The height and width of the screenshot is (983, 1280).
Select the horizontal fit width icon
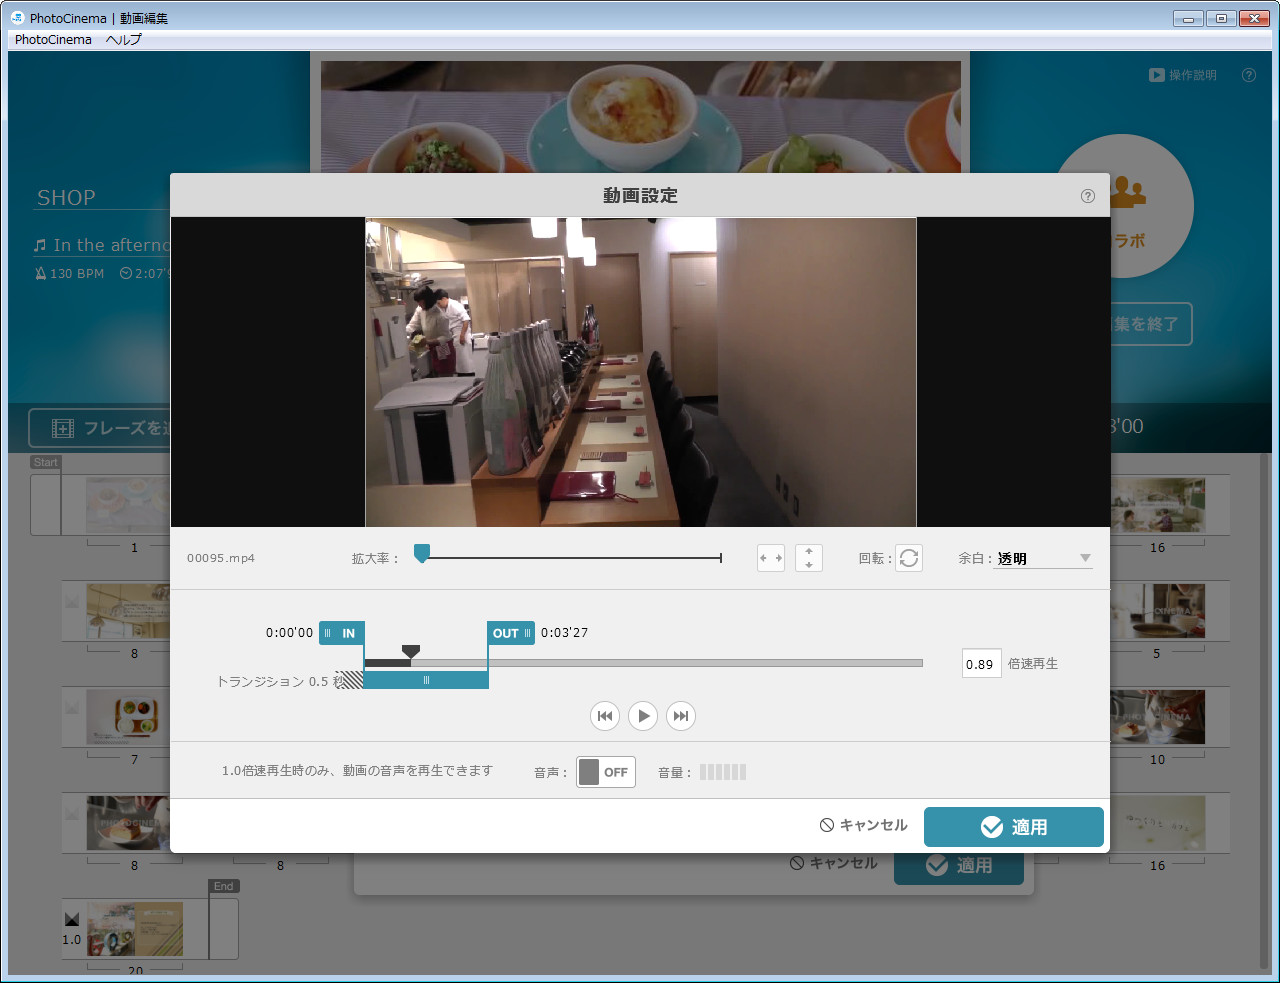click(770, 557)
